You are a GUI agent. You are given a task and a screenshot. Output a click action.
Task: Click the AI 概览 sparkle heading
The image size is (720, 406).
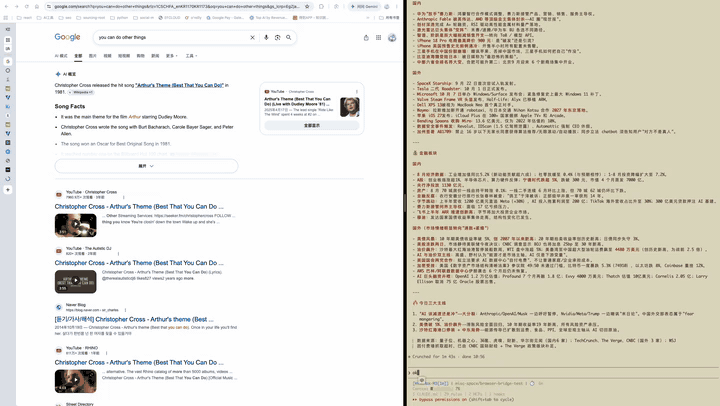(x=66, y=74)
